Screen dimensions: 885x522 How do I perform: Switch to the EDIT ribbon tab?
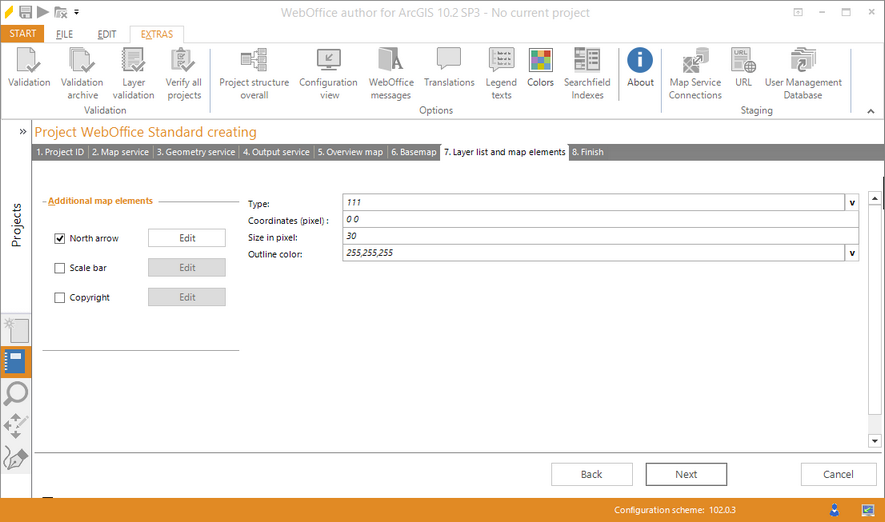point(107,34)
